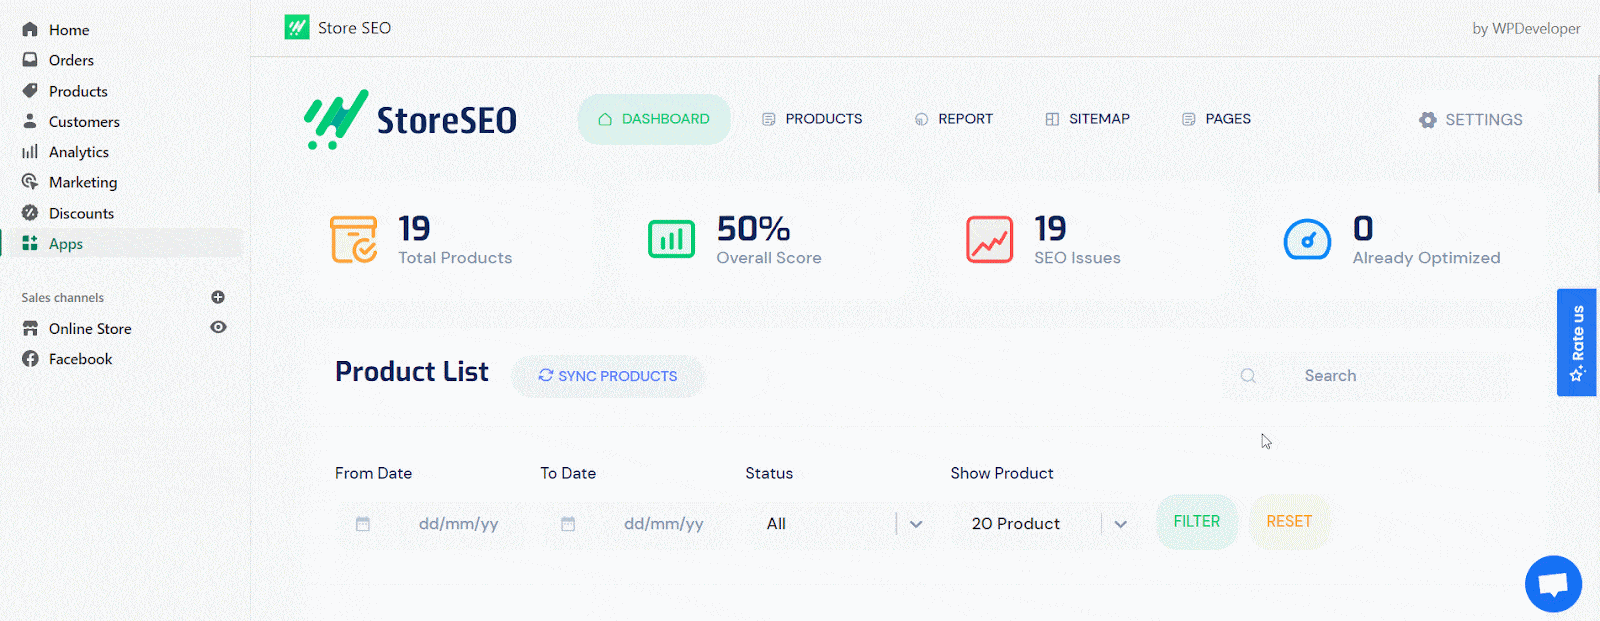This screenshot has height=621, width=1600.
Task: Go to Products in left sidebar
Action: [78, 91]
